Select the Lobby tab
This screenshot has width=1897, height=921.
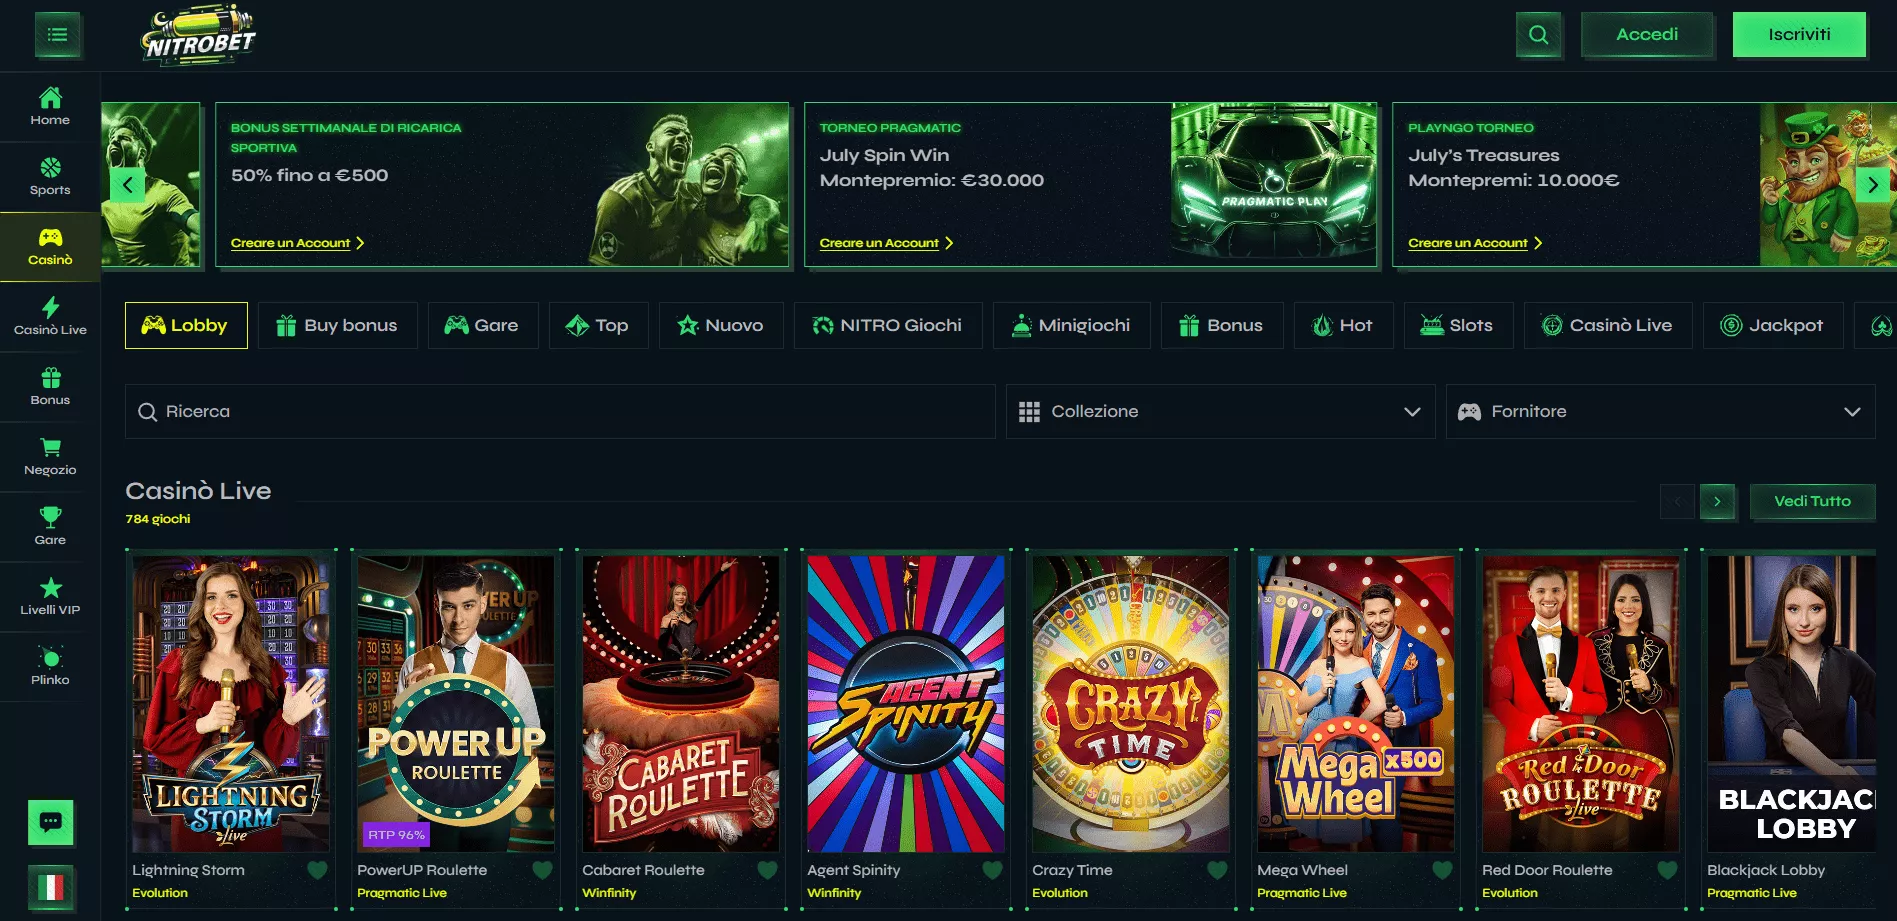click(186, 325)
